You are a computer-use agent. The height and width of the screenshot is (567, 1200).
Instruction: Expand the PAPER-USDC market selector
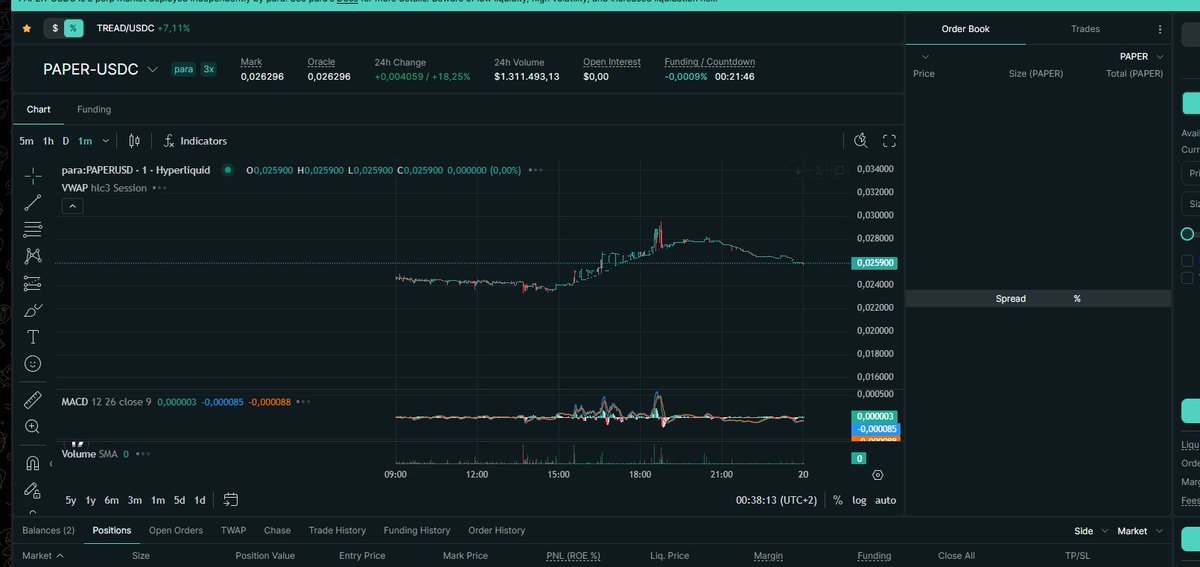(x=152, y=70)
